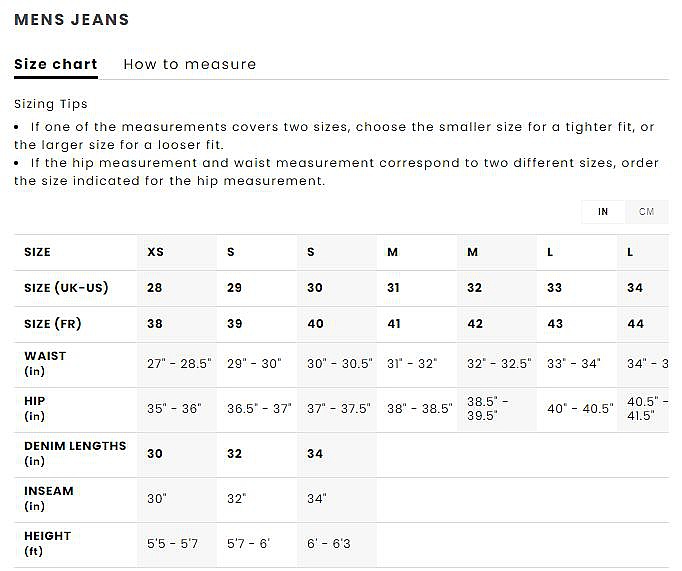Click the height 5'5 - 5'7 cell
Image resolution: width=682 pixels, height=571 pixels.
(173, 544)
